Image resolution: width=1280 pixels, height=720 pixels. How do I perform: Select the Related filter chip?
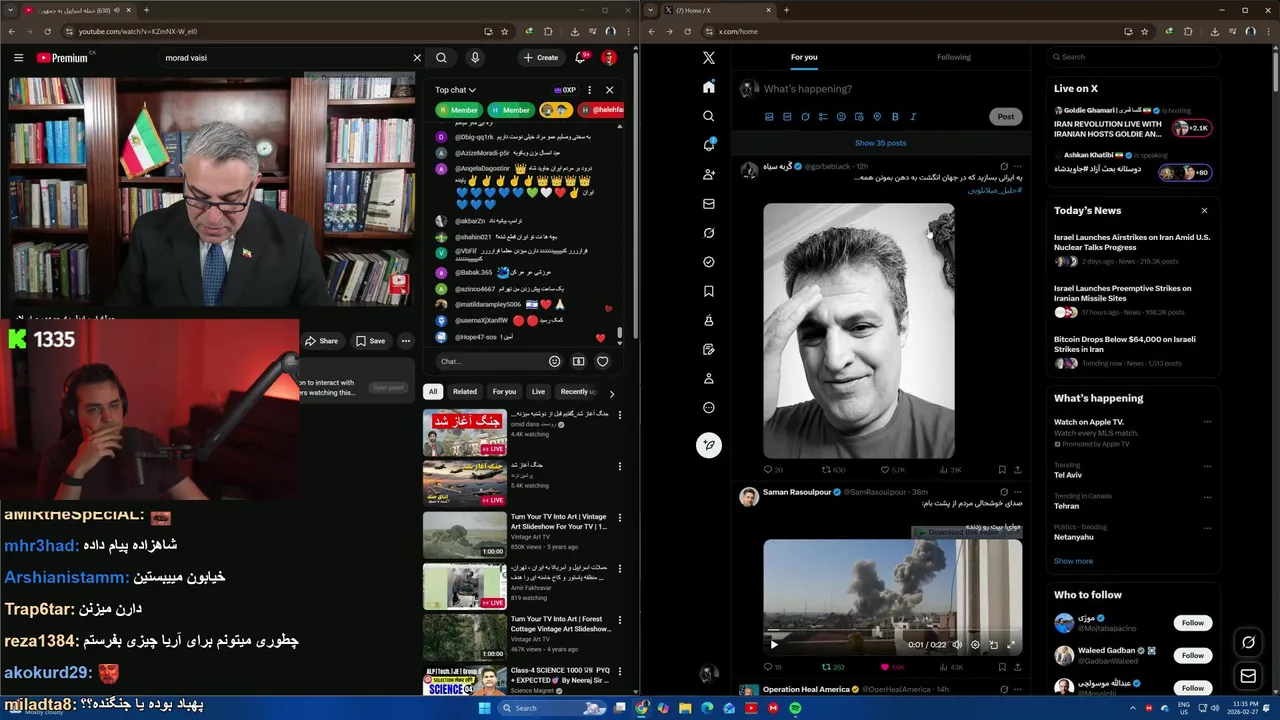point(465,392)
